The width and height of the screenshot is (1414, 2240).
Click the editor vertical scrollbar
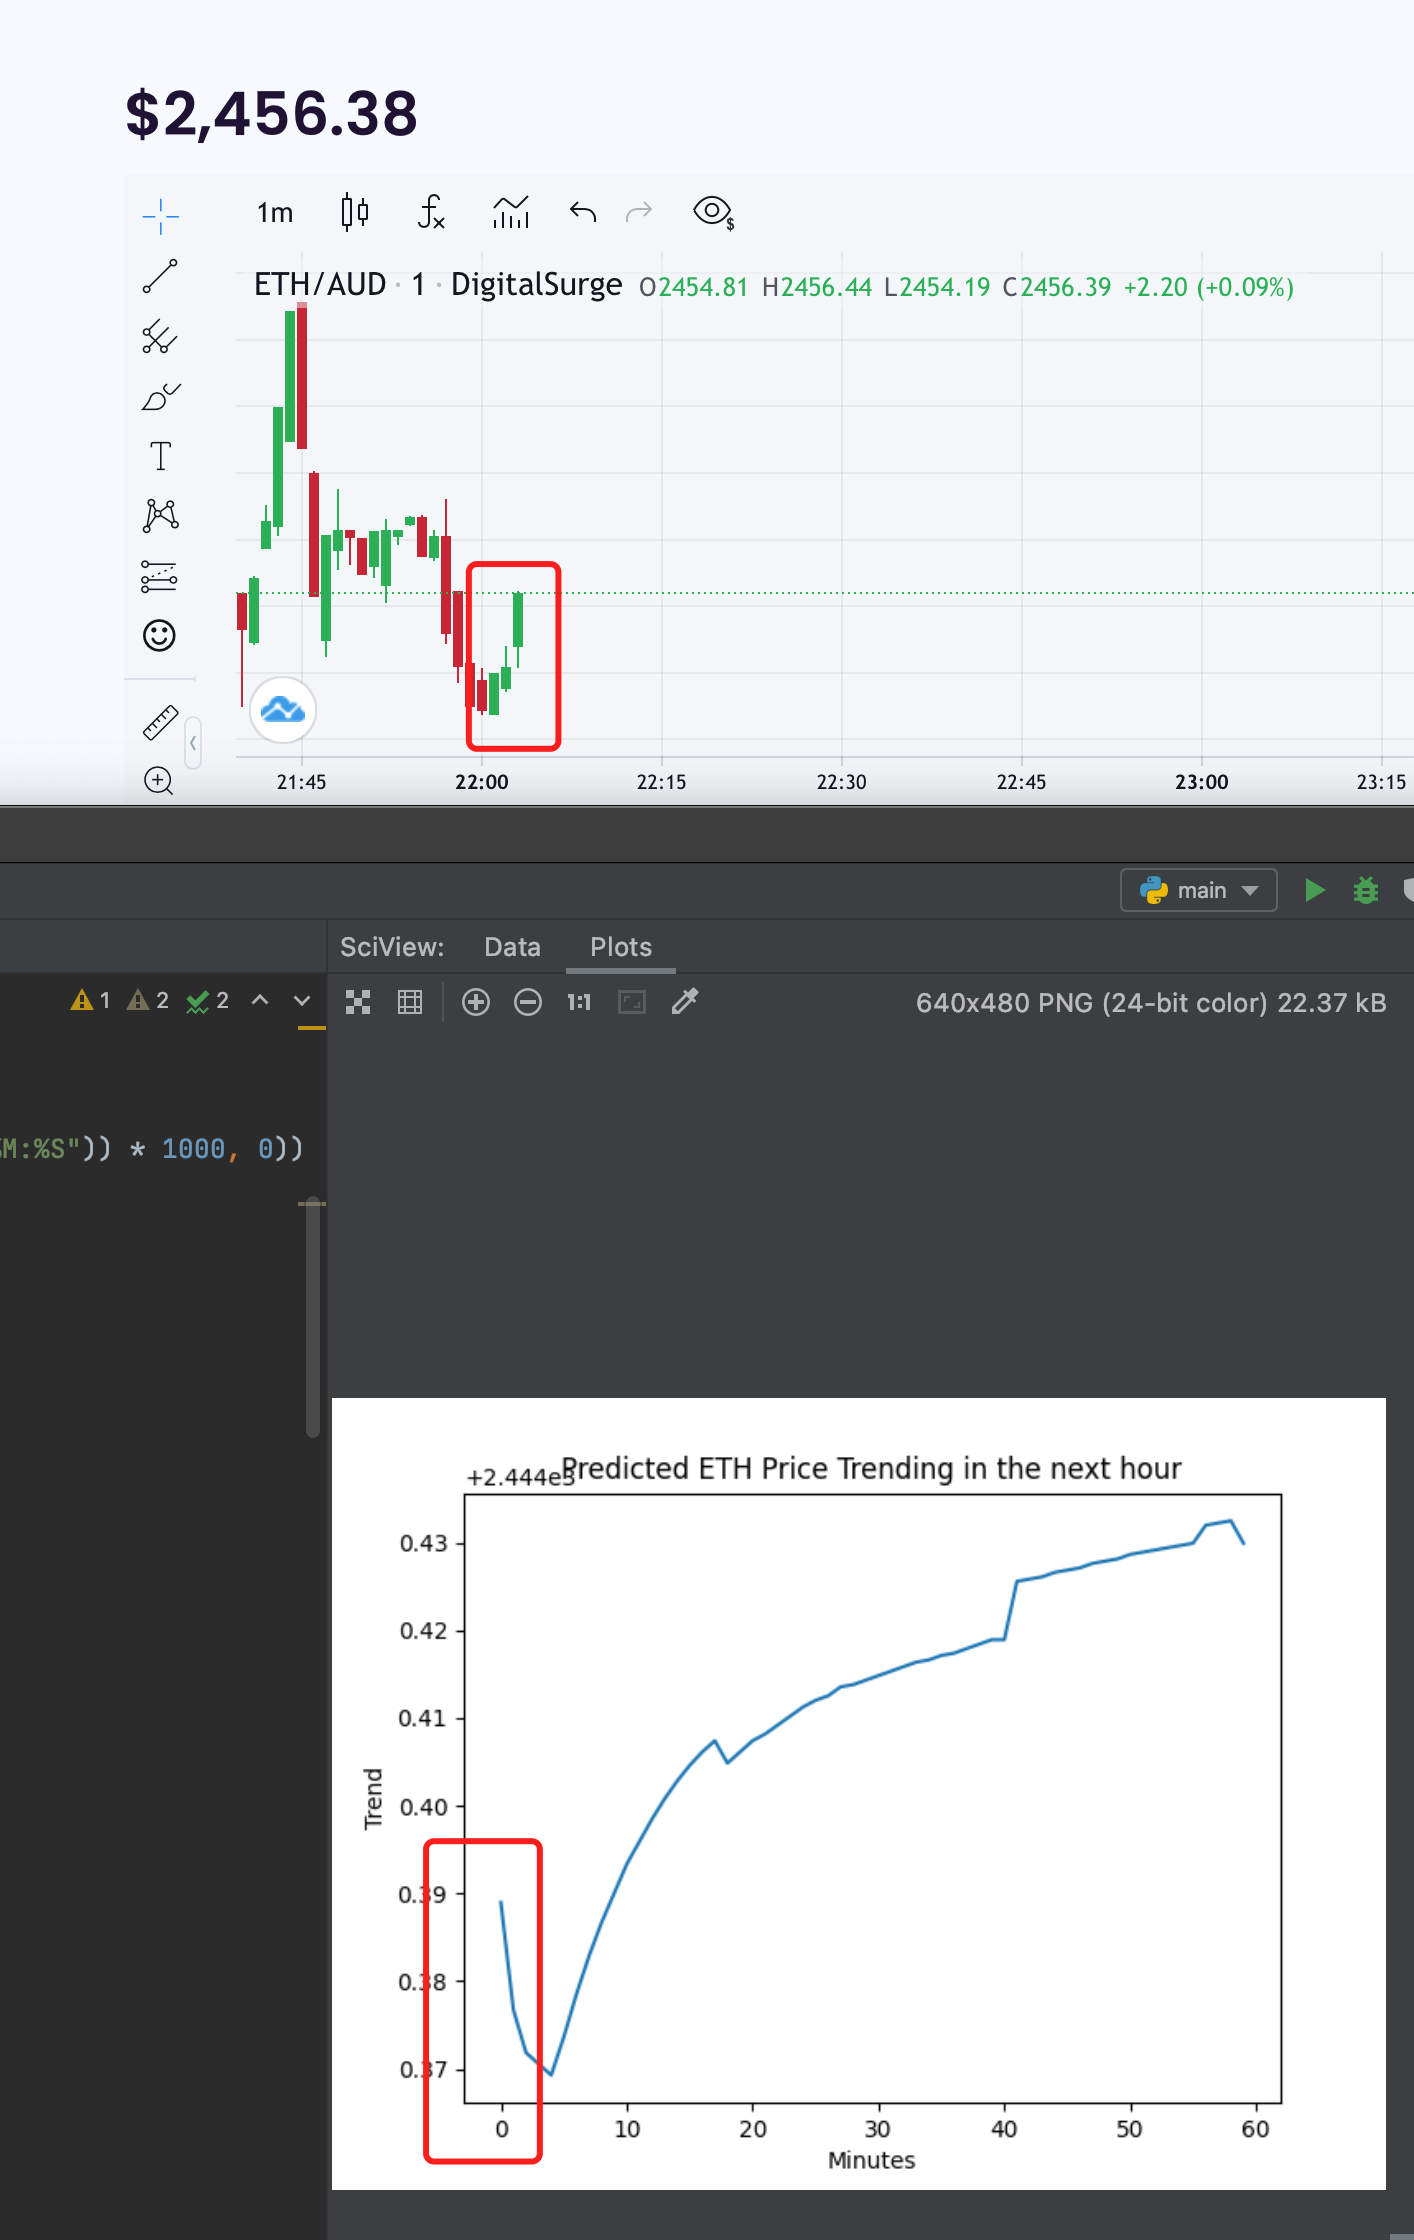[313, 1317]
